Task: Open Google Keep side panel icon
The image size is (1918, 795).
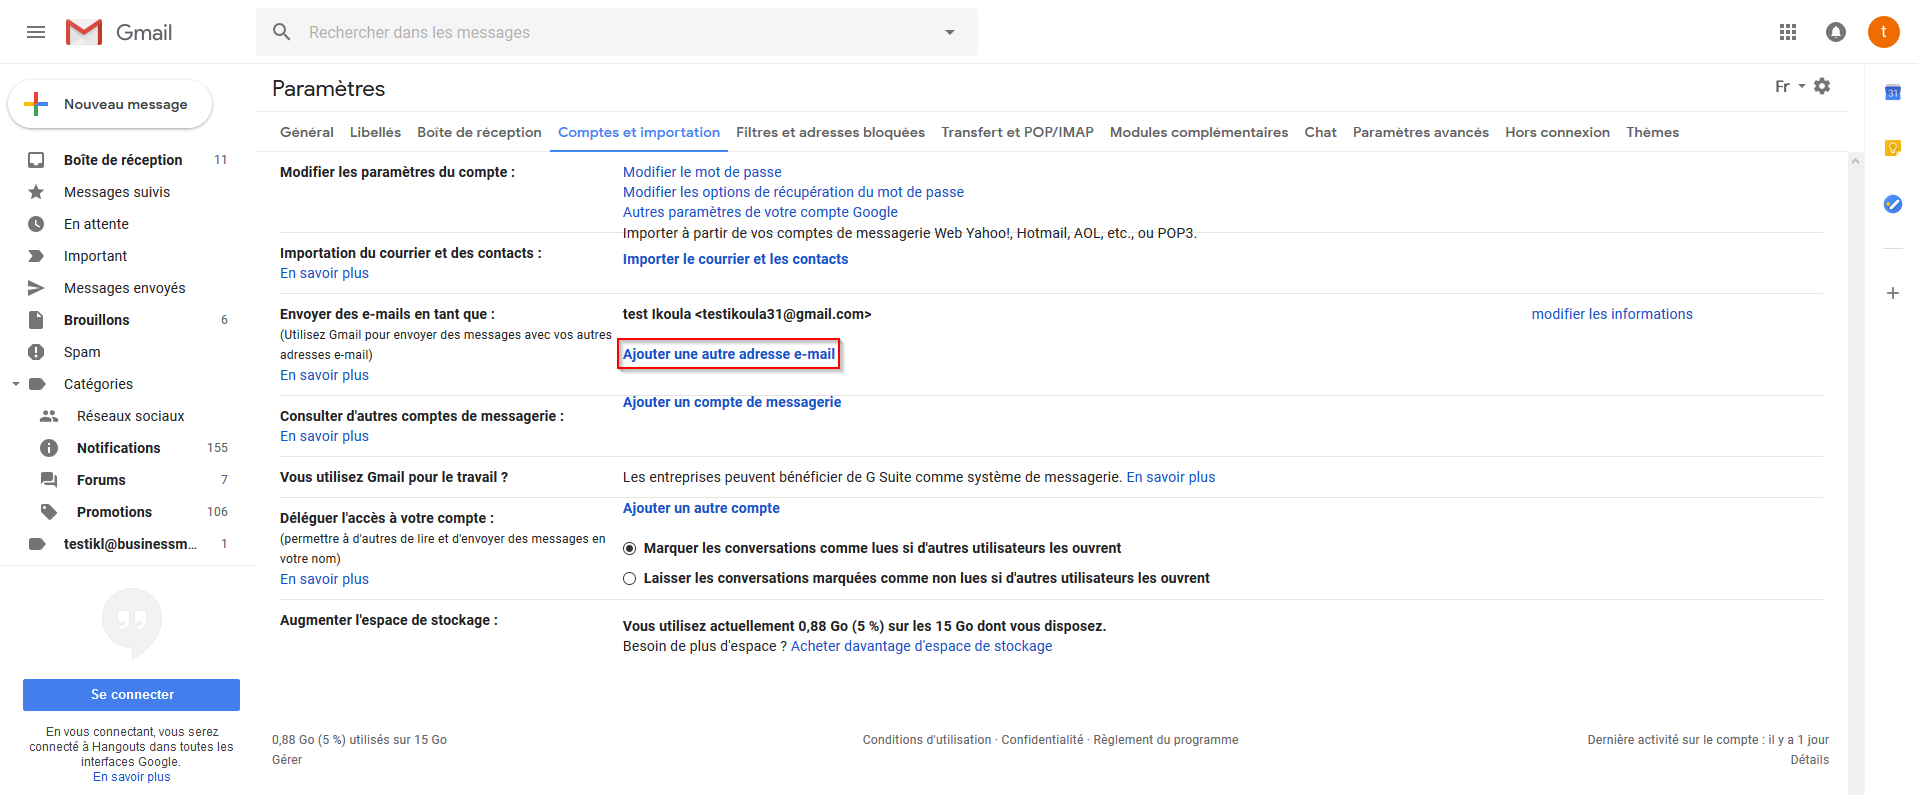Action: pos(1893,148)
